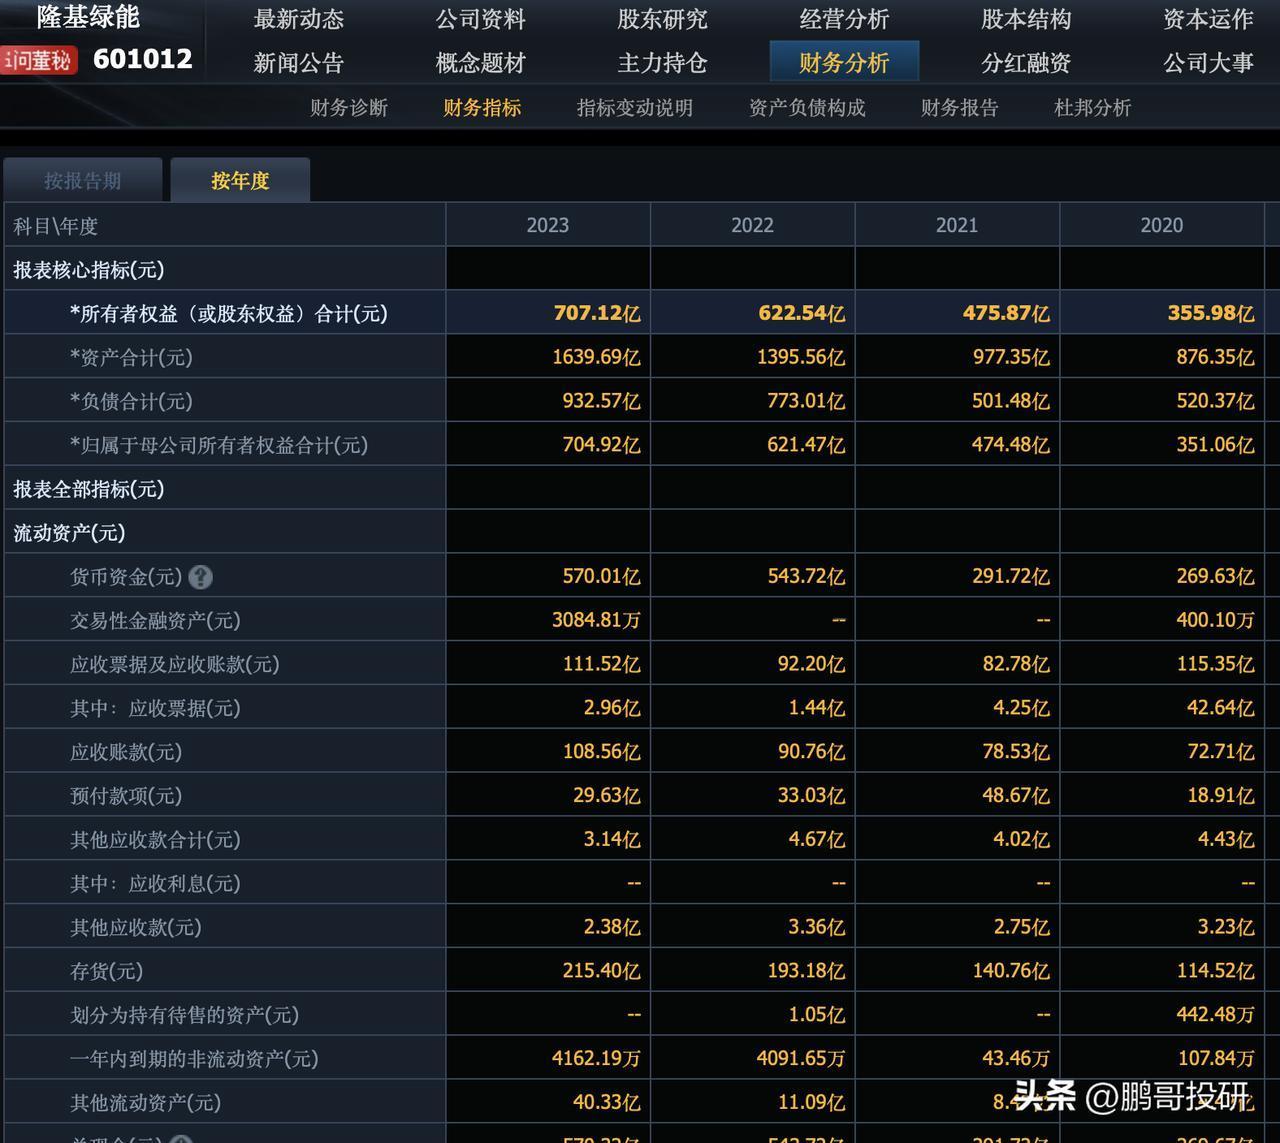This screenshot has width=1280, height=1143.
Task: Click 115.35亿 receivables value for 2020
Action: click(1215, 664)
